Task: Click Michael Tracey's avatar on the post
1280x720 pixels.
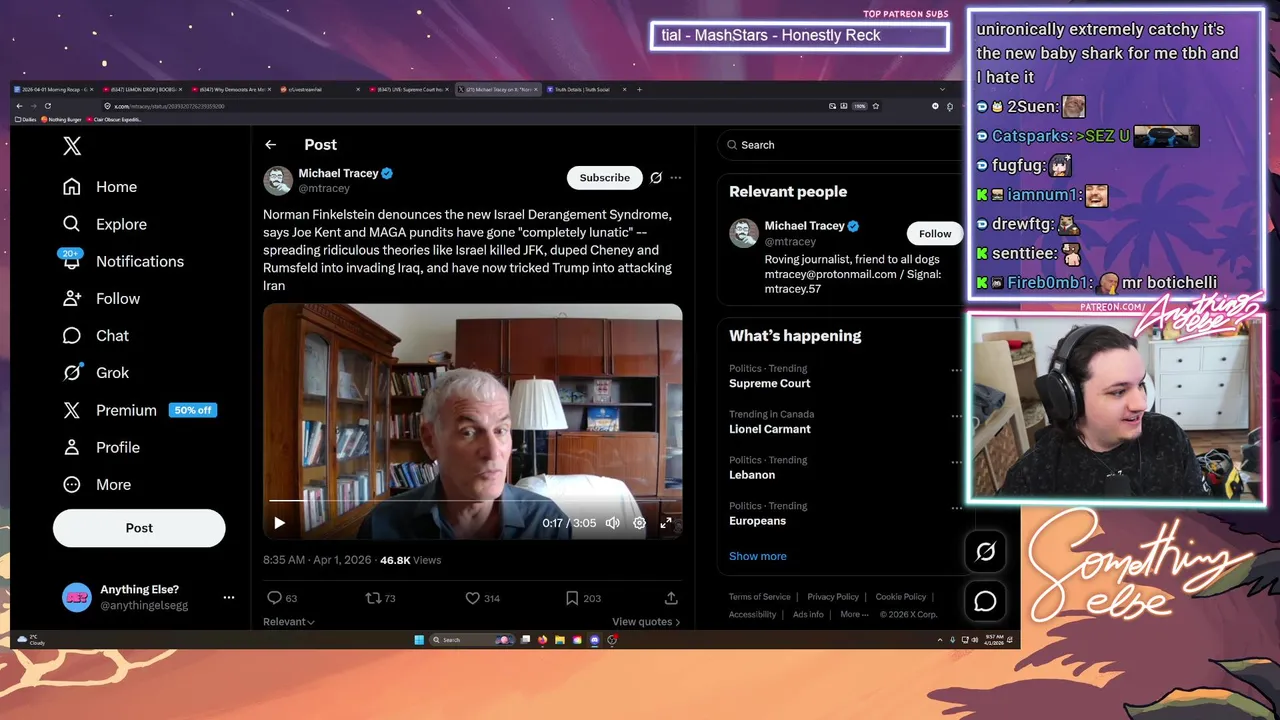Action: 278,180
